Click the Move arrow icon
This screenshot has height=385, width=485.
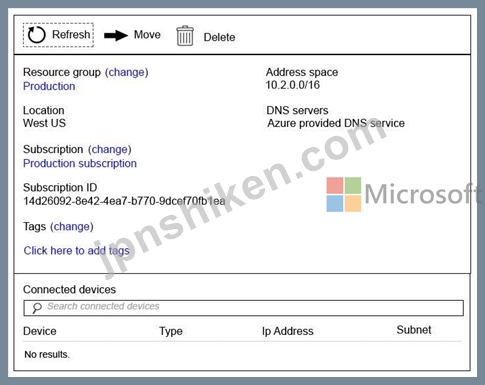tap(116, 35)
